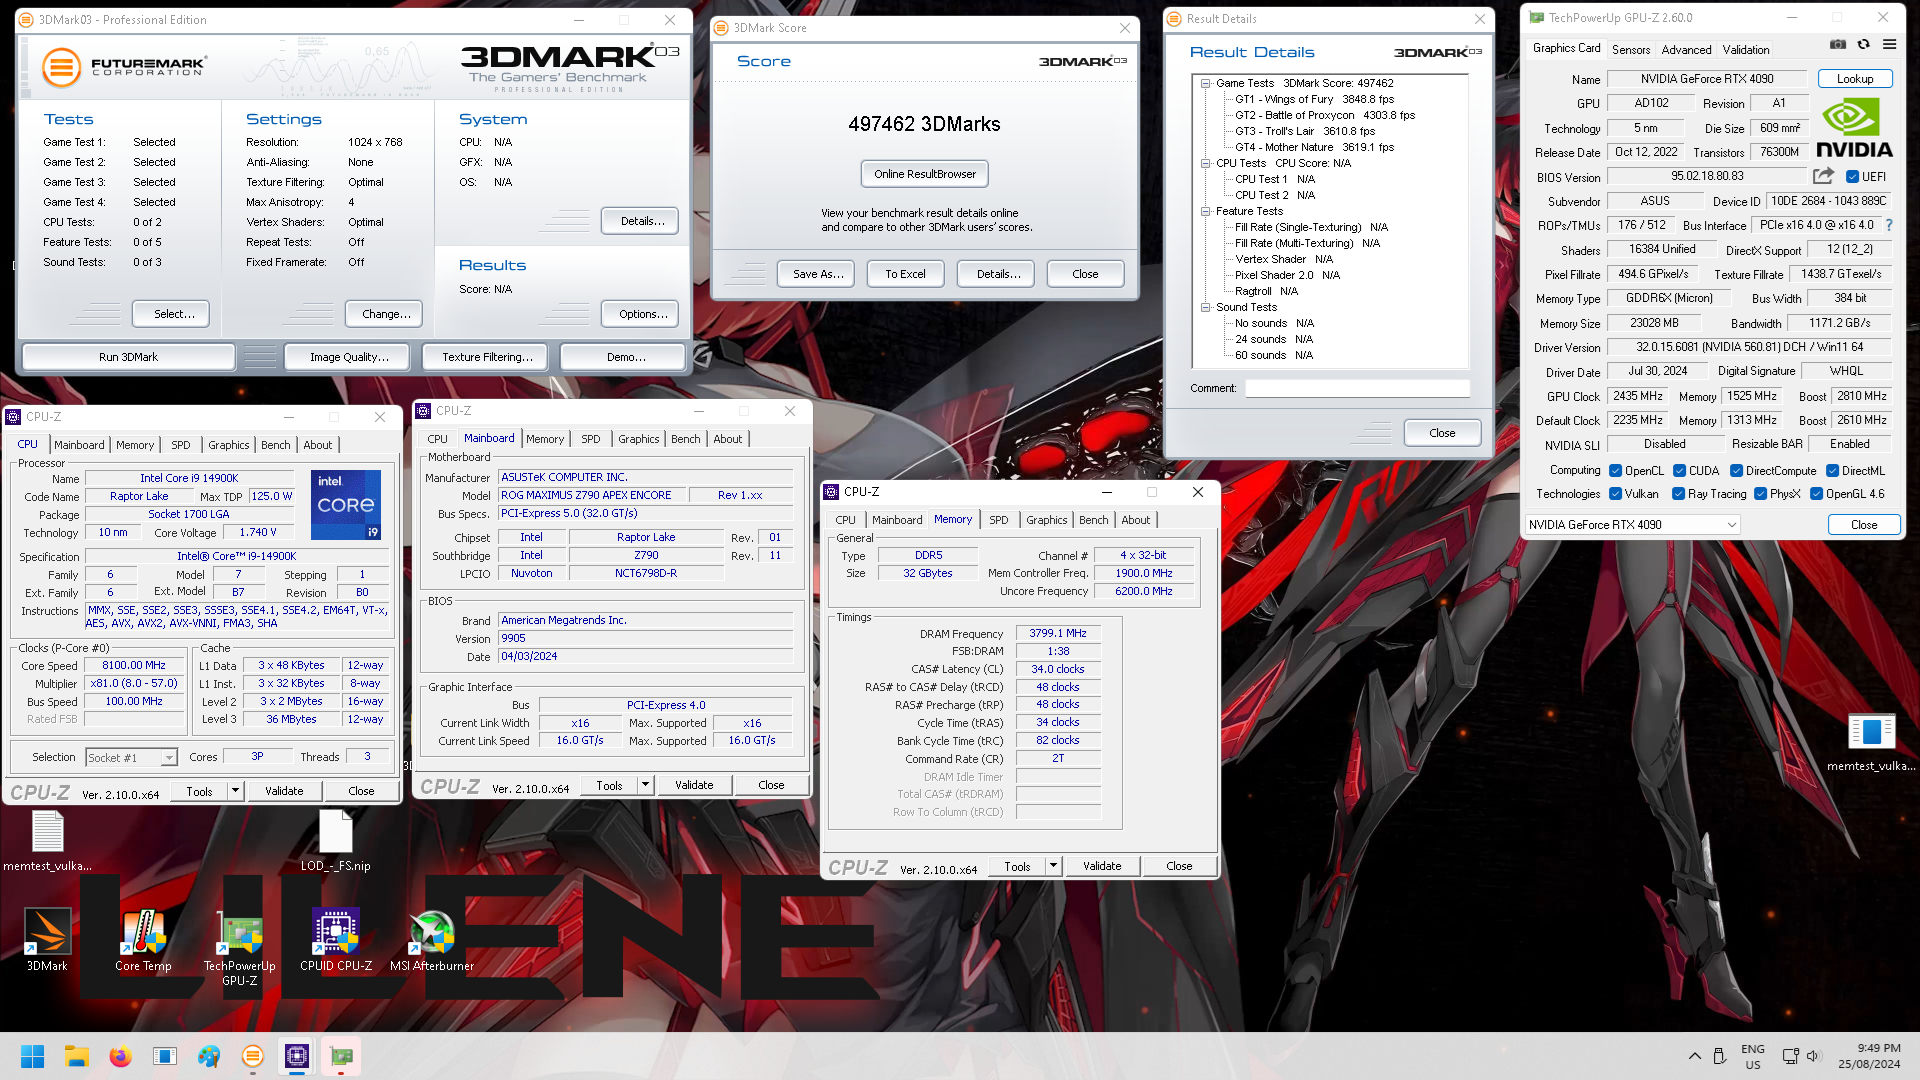
Task: Click the volume icon in the system tray
Action: [x=1814, y=1056]
